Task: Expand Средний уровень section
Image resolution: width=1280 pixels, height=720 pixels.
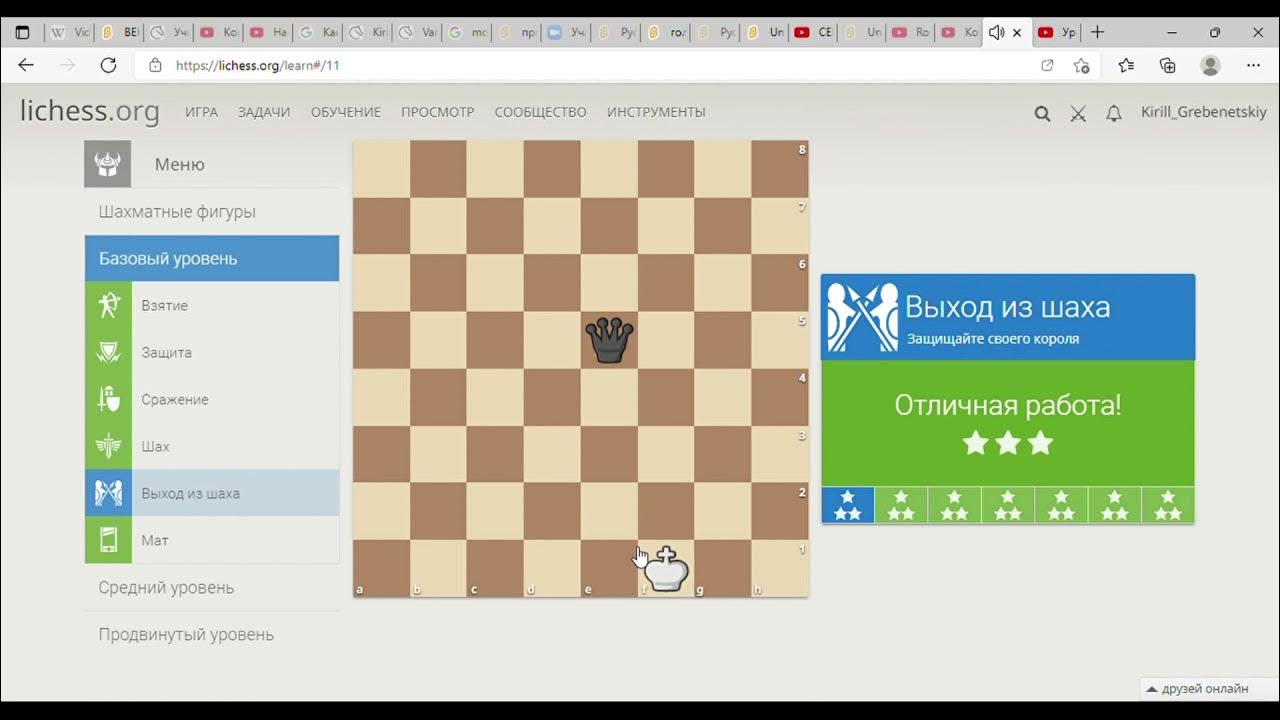Action: (x=212, y=587)
